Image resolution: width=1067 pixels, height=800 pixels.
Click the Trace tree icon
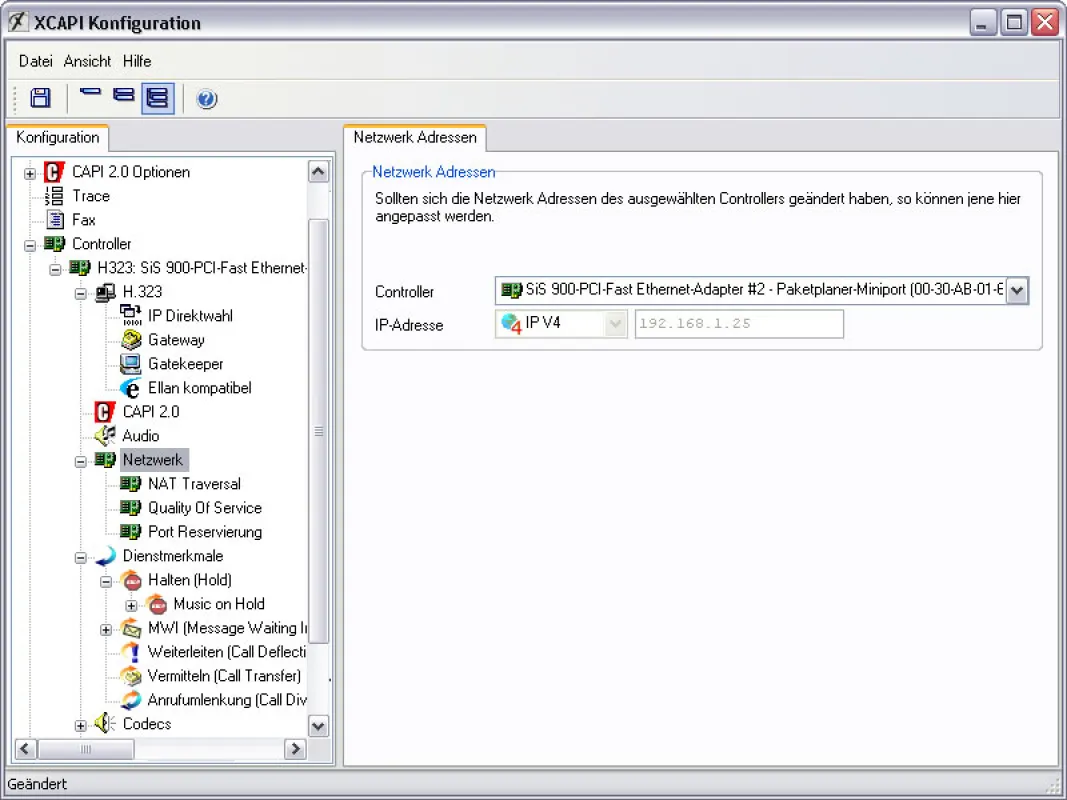click(54, 196)
